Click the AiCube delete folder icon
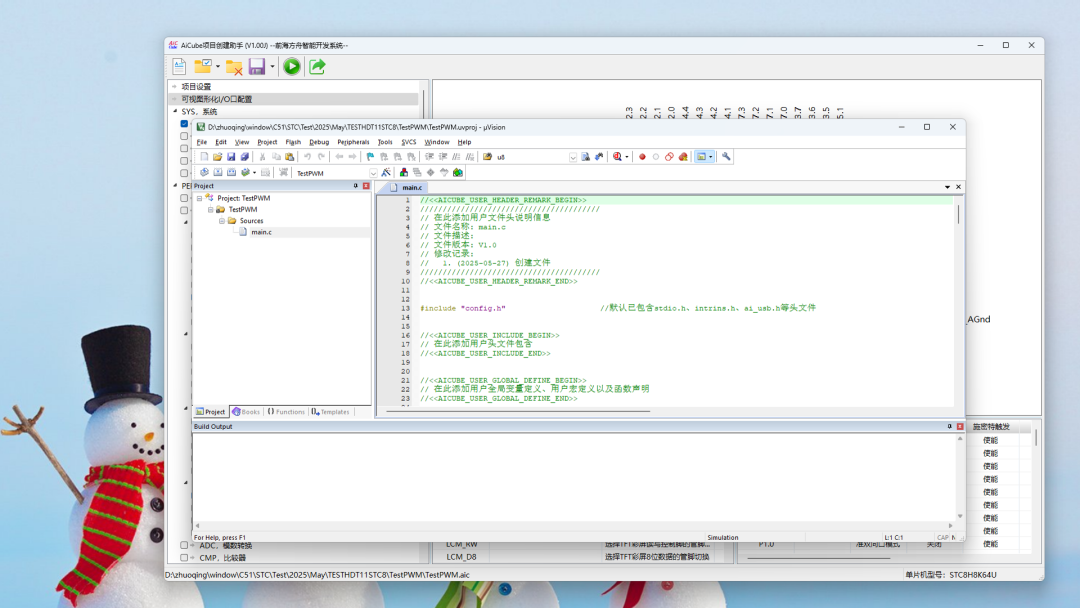1080x608 pixels. click(x=234, y=67)
